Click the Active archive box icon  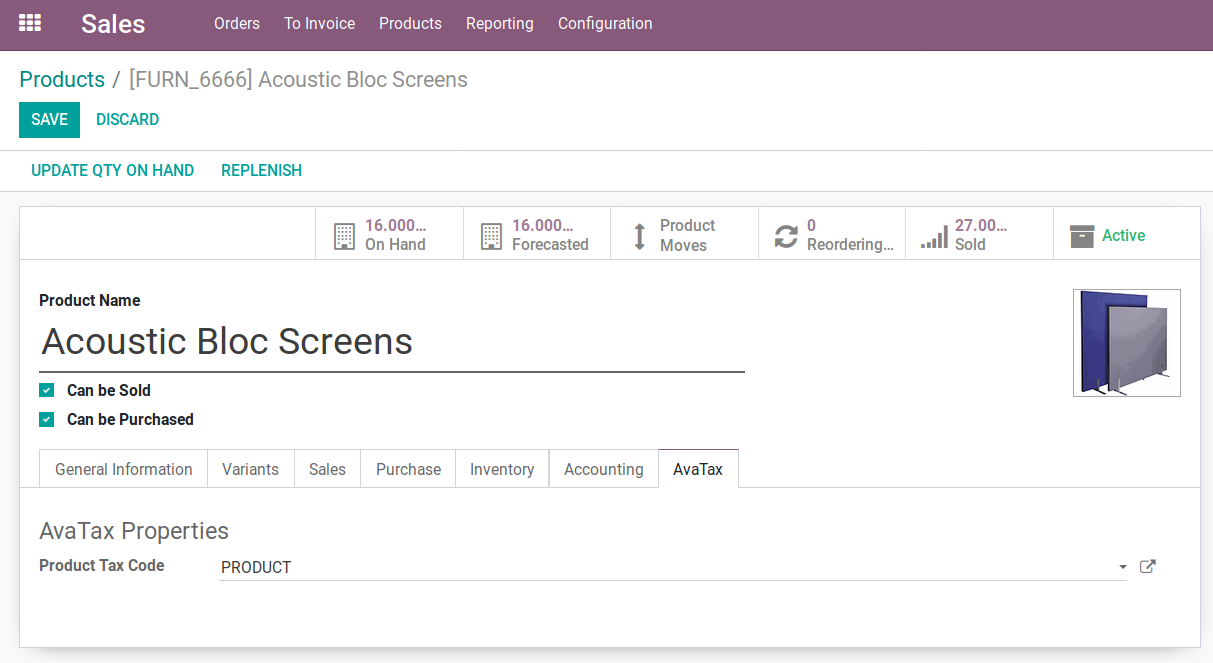pos(1082,236)
